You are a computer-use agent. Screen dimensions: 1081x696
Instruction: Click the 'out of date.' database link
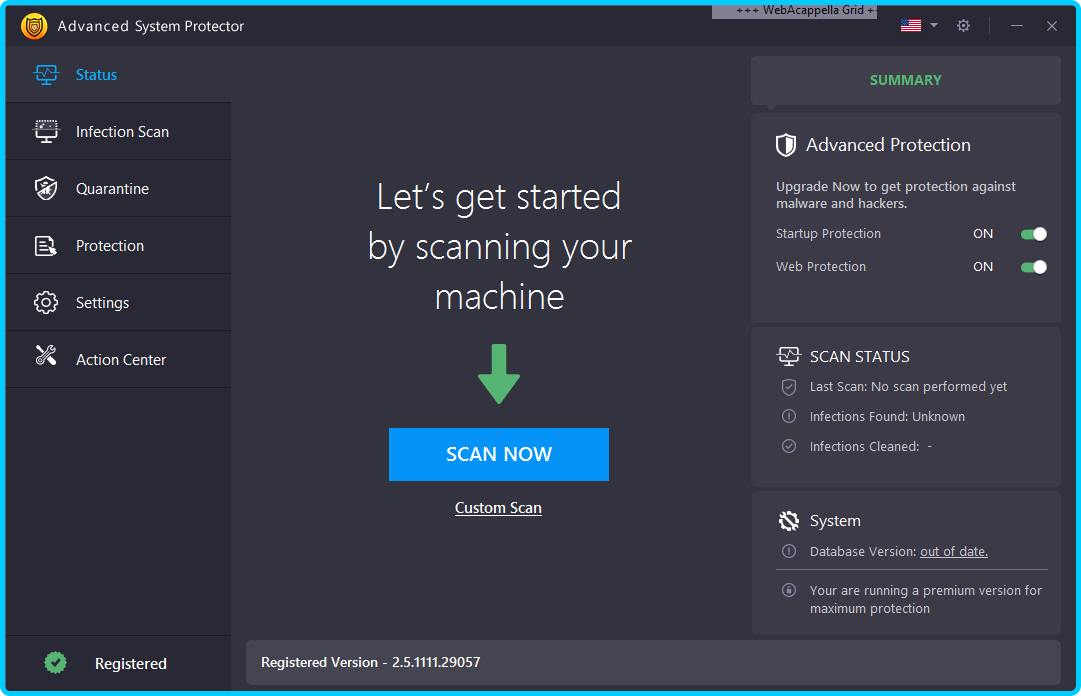pos(953,551)
